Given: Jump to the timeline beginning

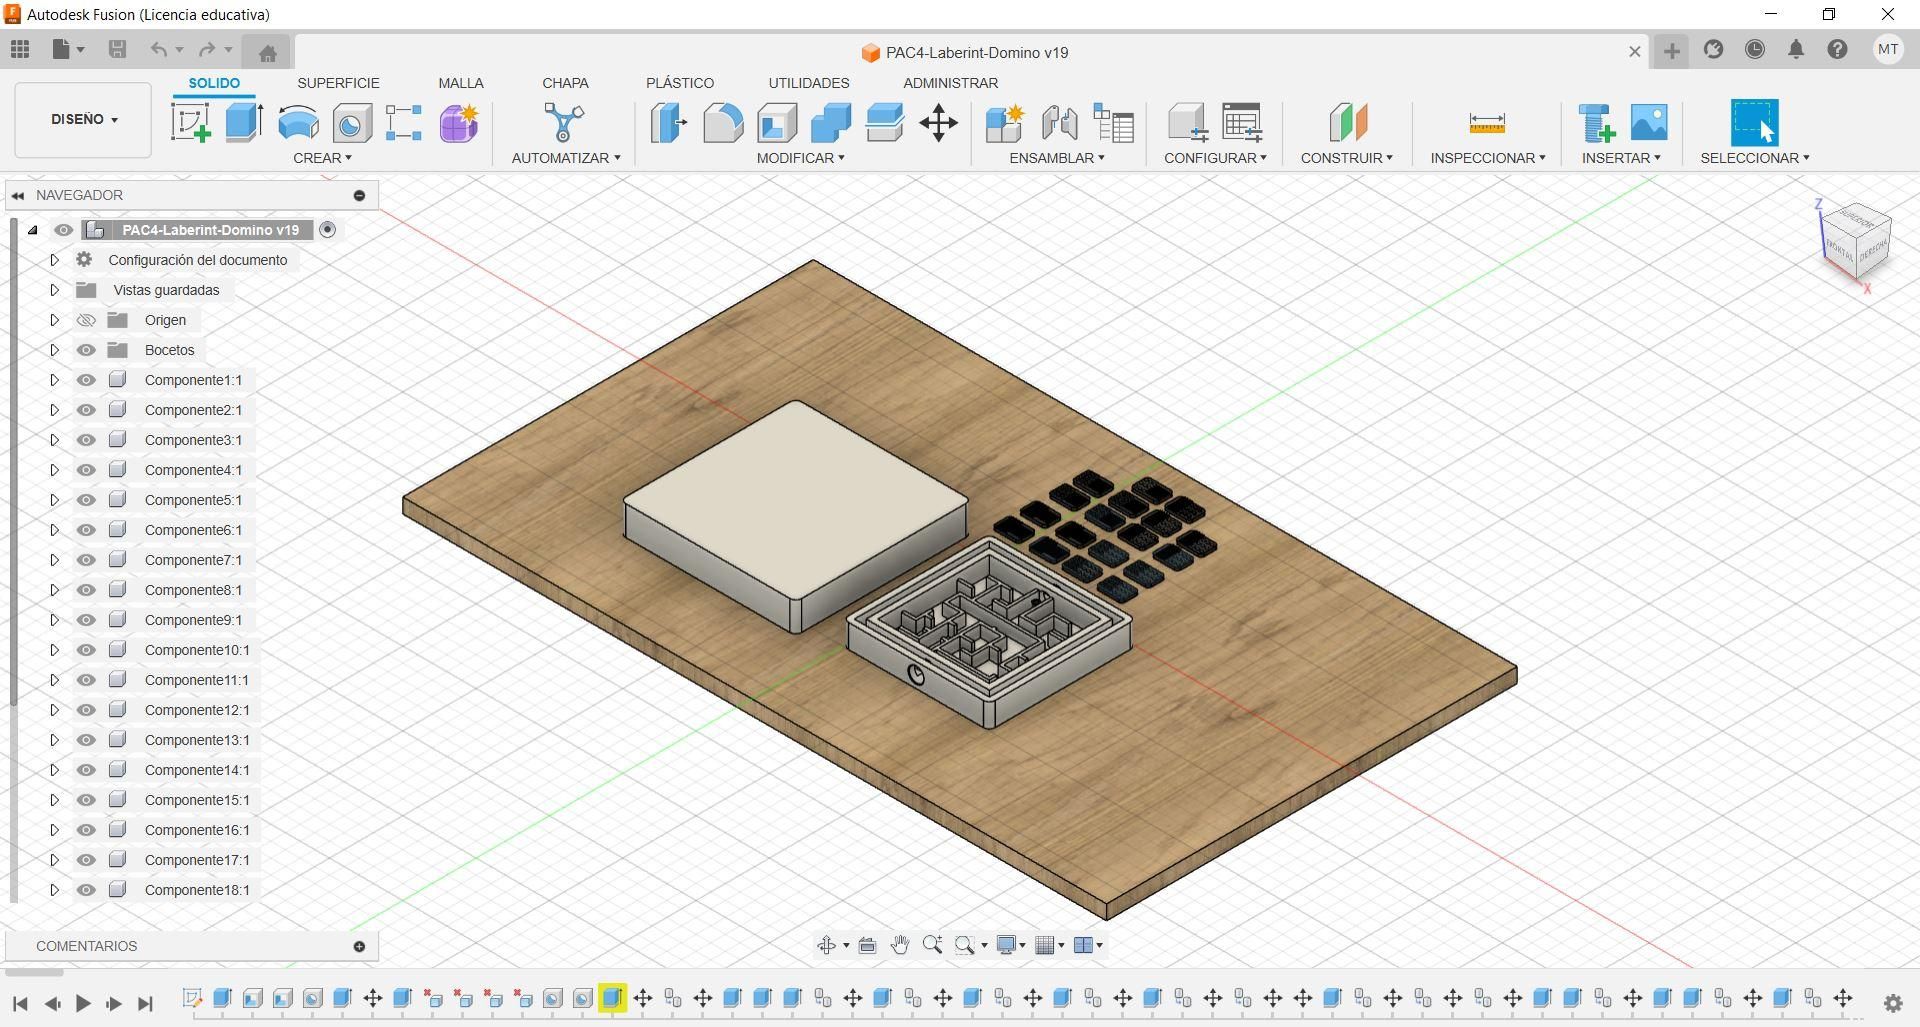Looking at the screenshot, I should 20,1003.
